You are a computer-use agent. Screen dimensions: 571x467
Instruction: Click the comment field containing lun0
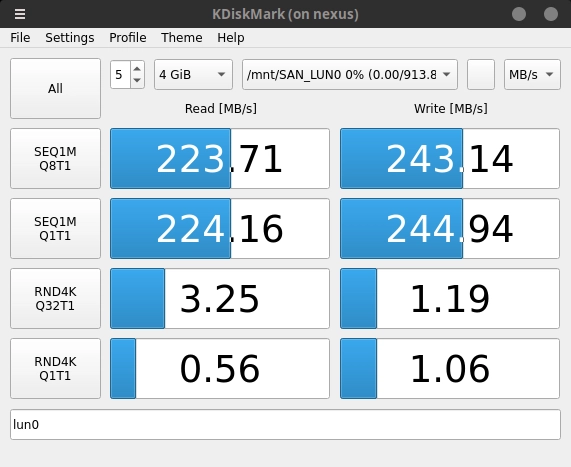(x=286, y=424)
